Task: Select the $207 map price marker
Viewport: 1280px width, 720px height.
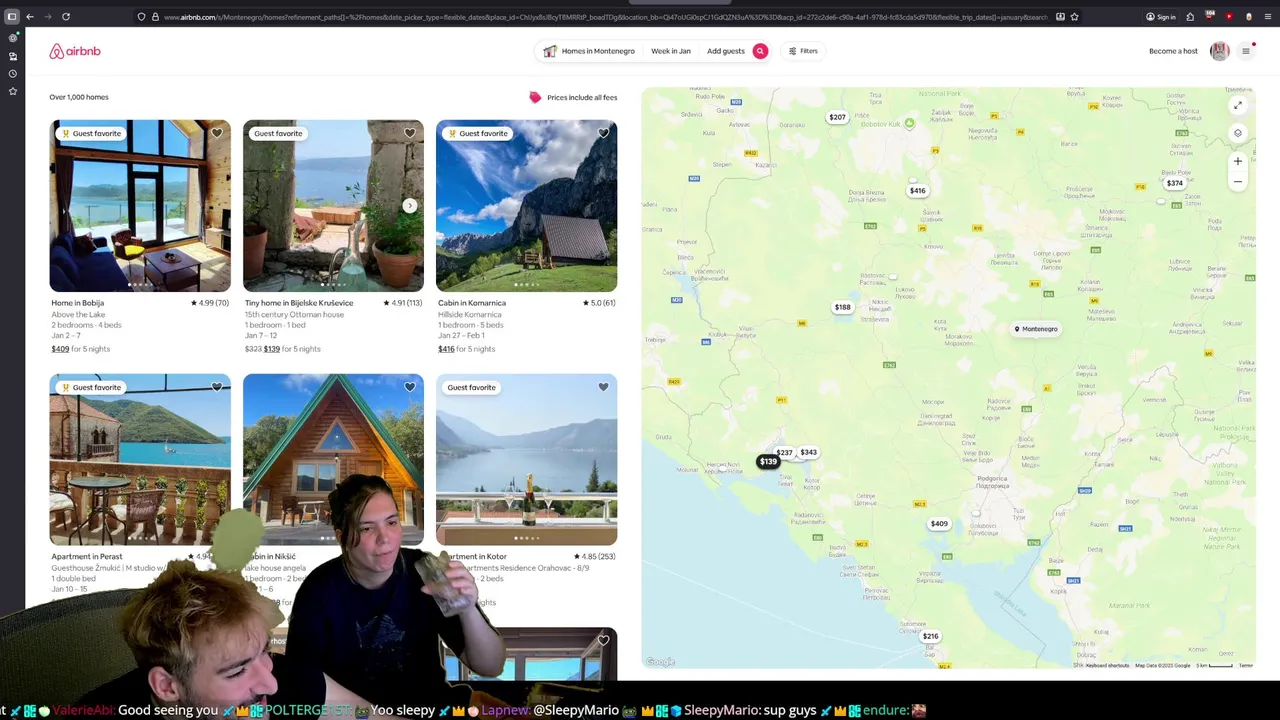Action: 837,117
